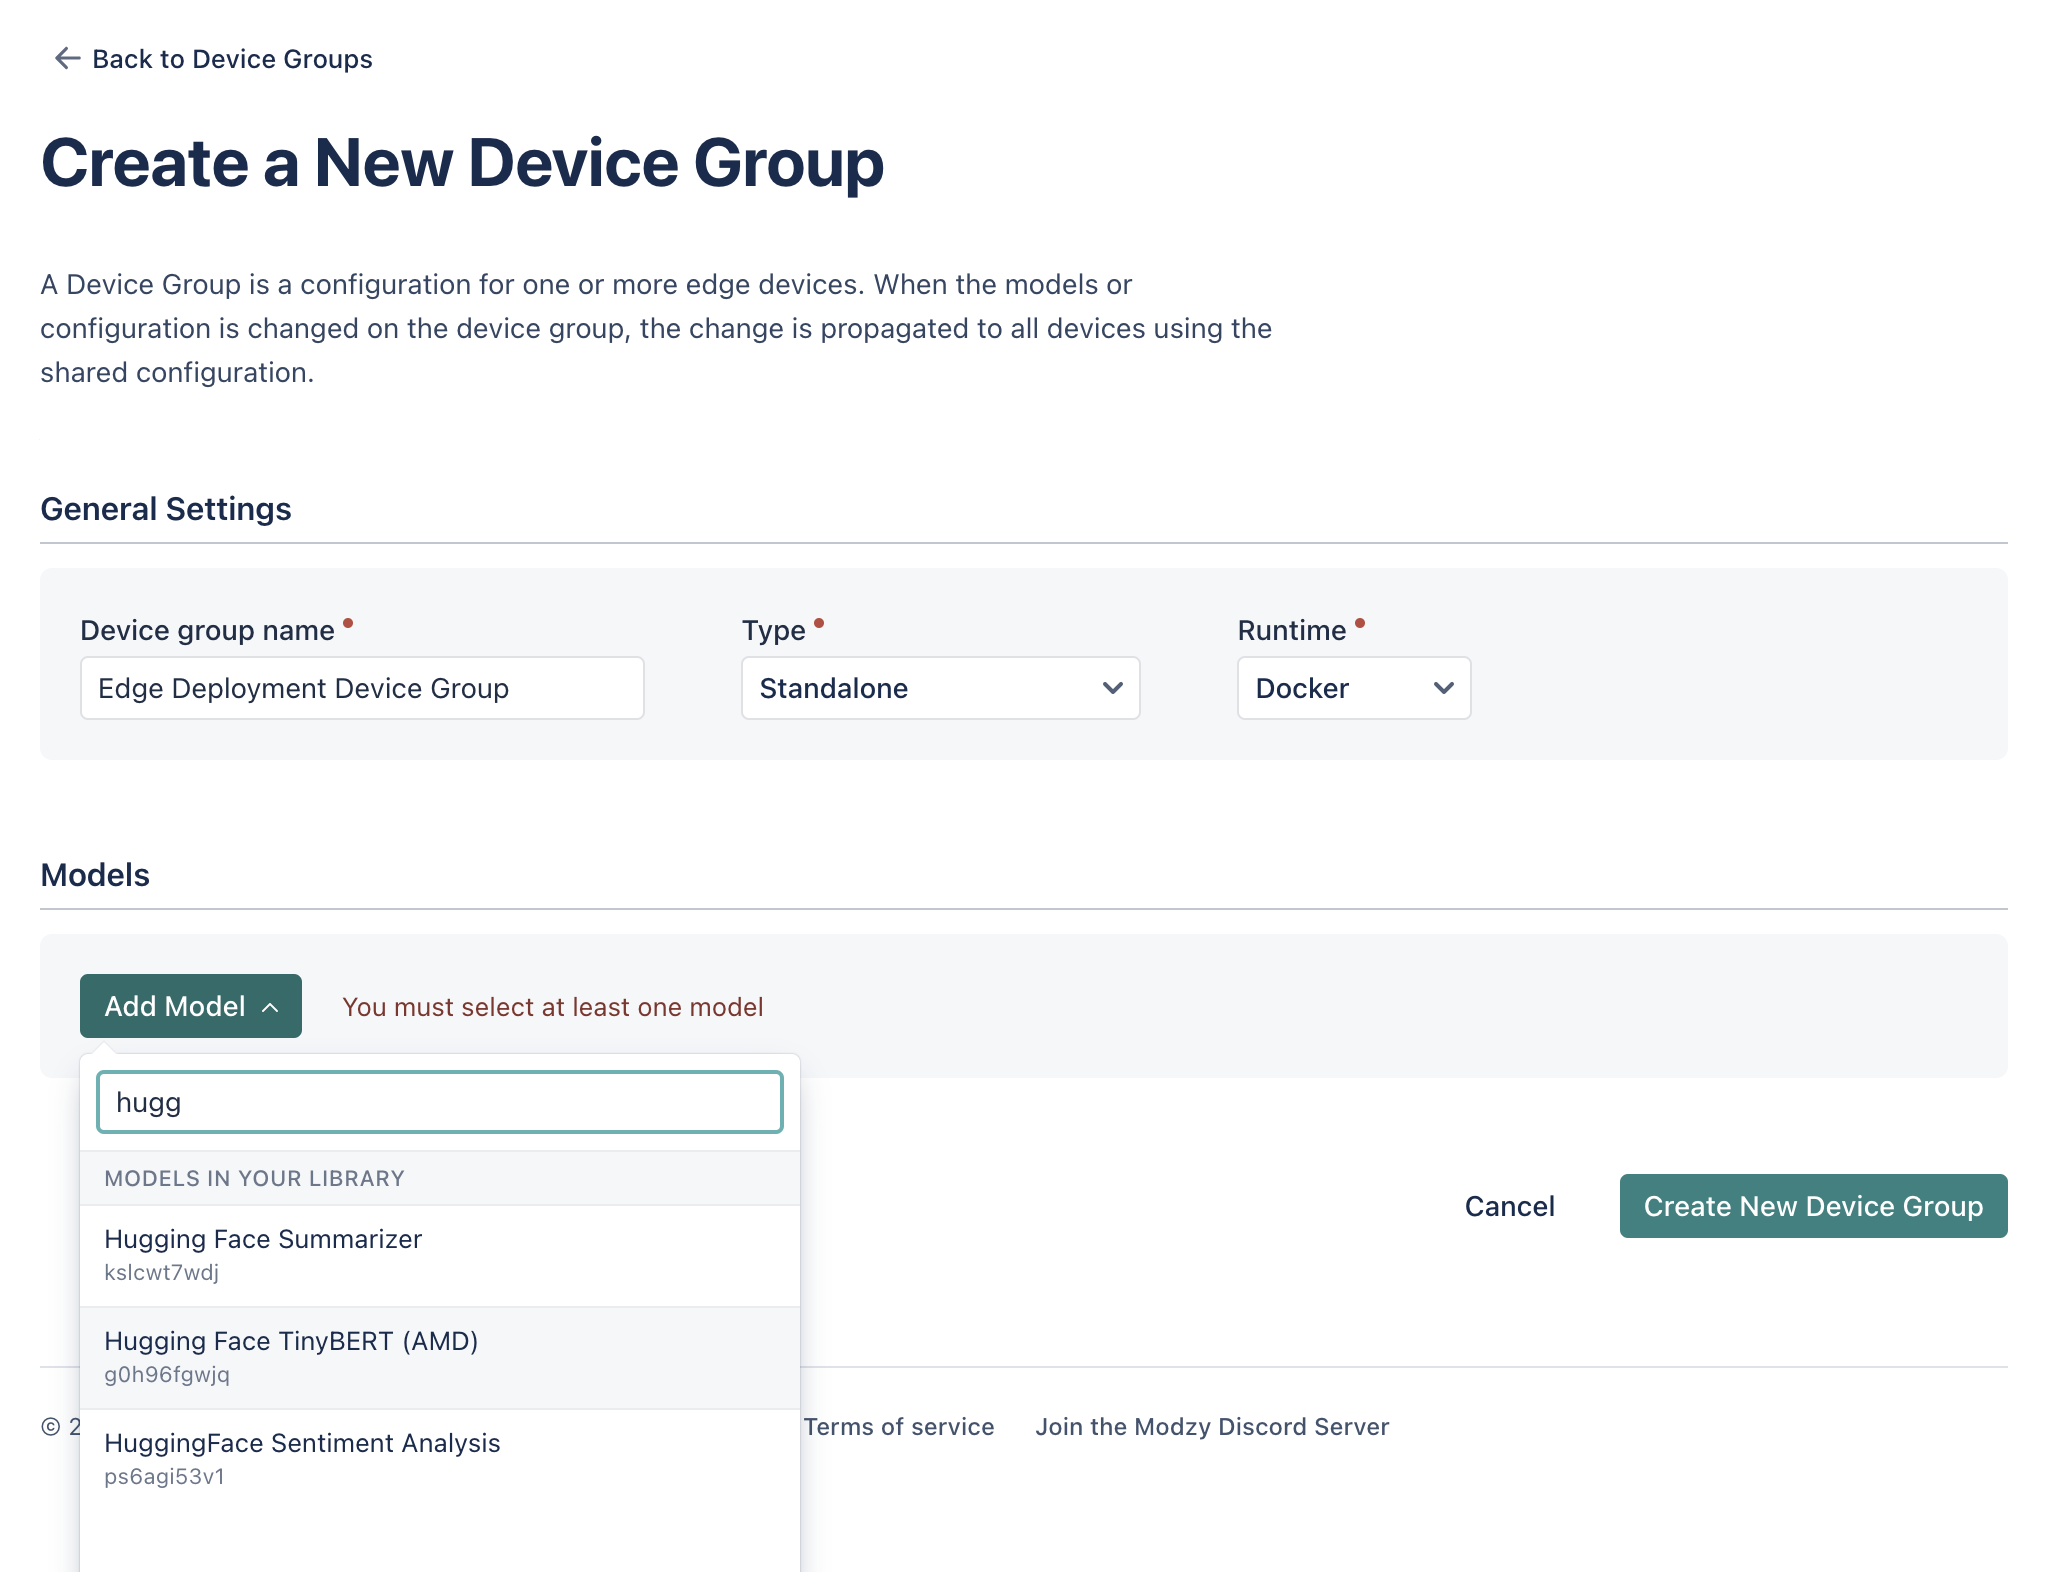Open the Terms of service link
Viewport: 2046px width, 1572px height.
tap(898, 1427)
